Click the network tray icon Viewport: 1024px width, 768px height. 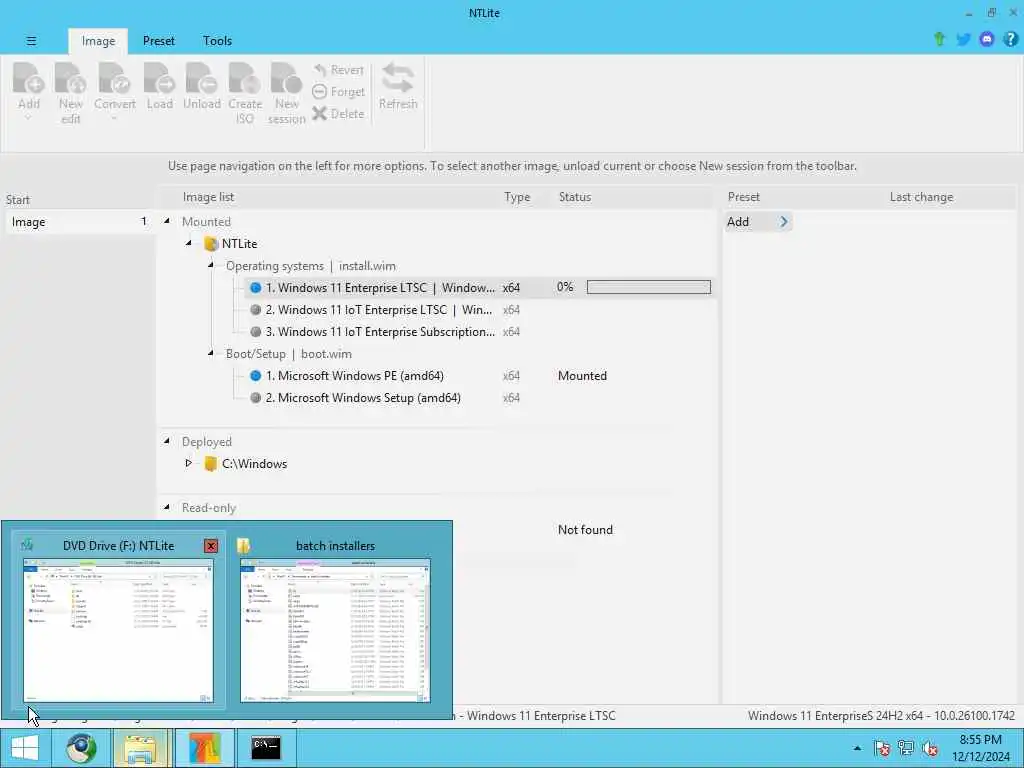905,748
